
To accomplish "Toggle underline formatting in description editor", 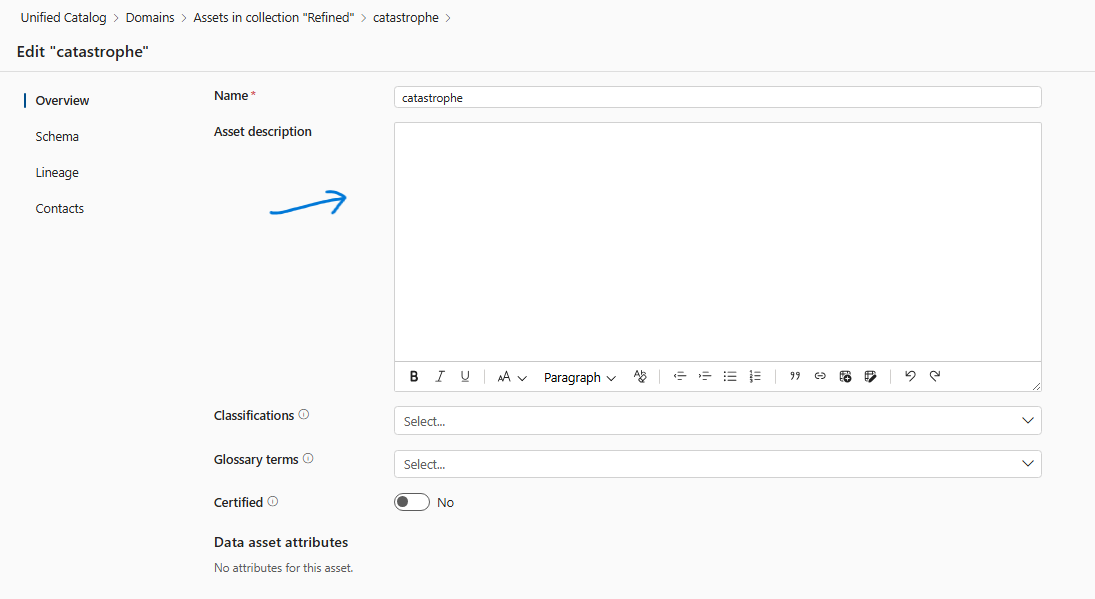I will tap(465, 376).
